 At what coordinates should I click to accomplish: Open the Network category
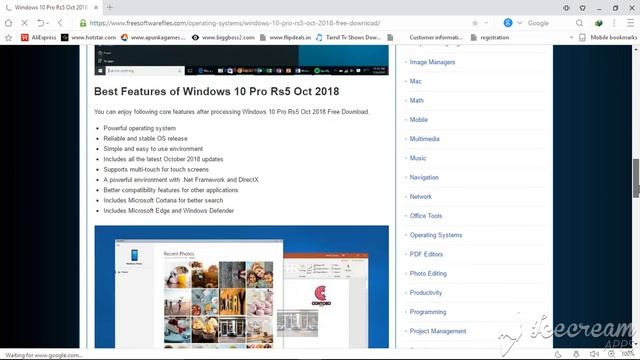(420, 196)
